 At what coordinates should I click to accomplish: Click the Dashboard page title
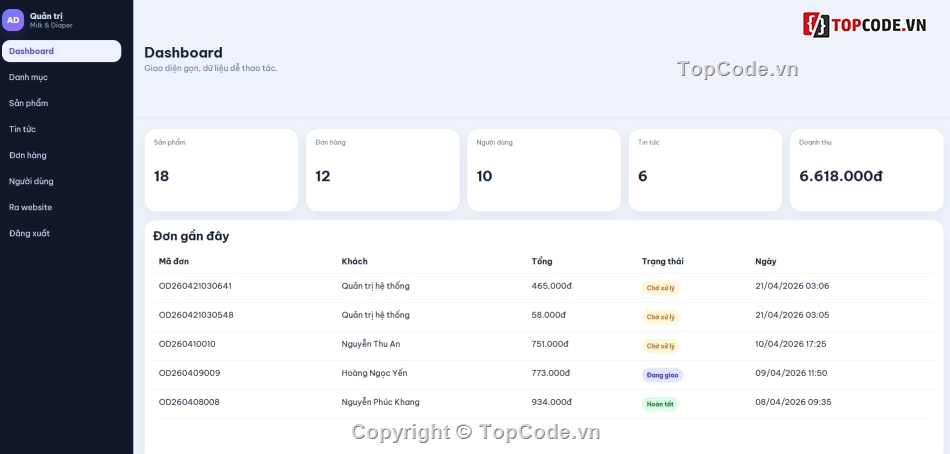pyautogui.click(x=184, y=53)
